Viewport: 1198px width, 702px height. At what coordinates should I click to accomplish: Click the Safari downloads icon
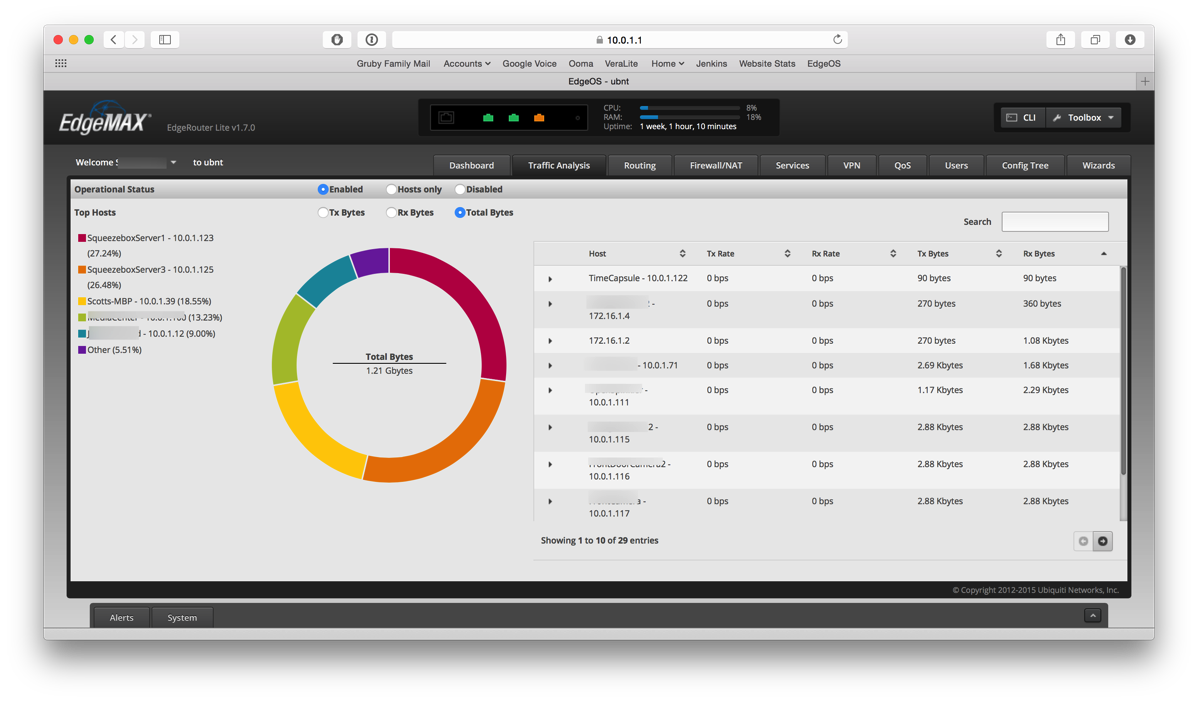pyautogui.click(x=1129, y=39)
